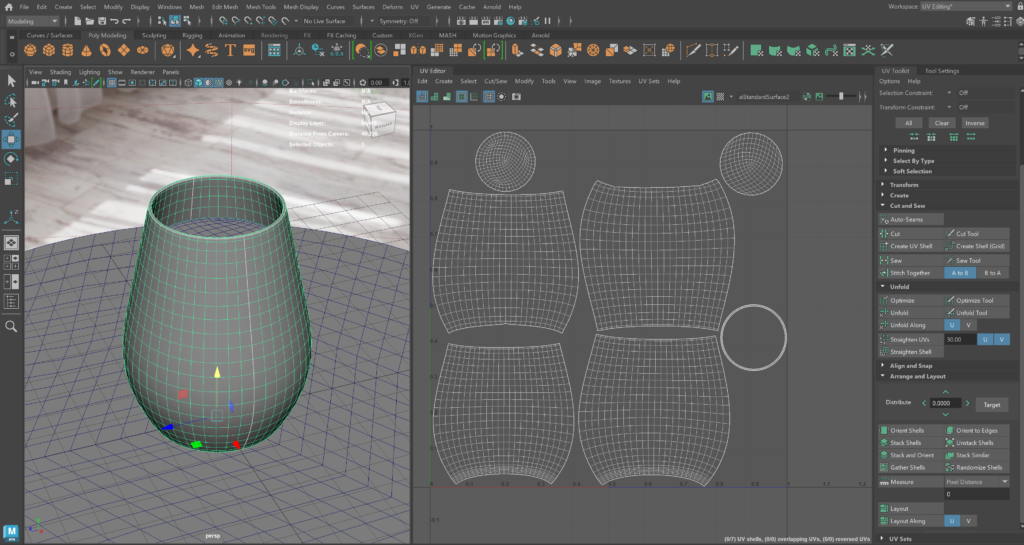Undo the last action with arrow icon
Viewport: 1024px width, 545px height.
(x=114, y=21)
